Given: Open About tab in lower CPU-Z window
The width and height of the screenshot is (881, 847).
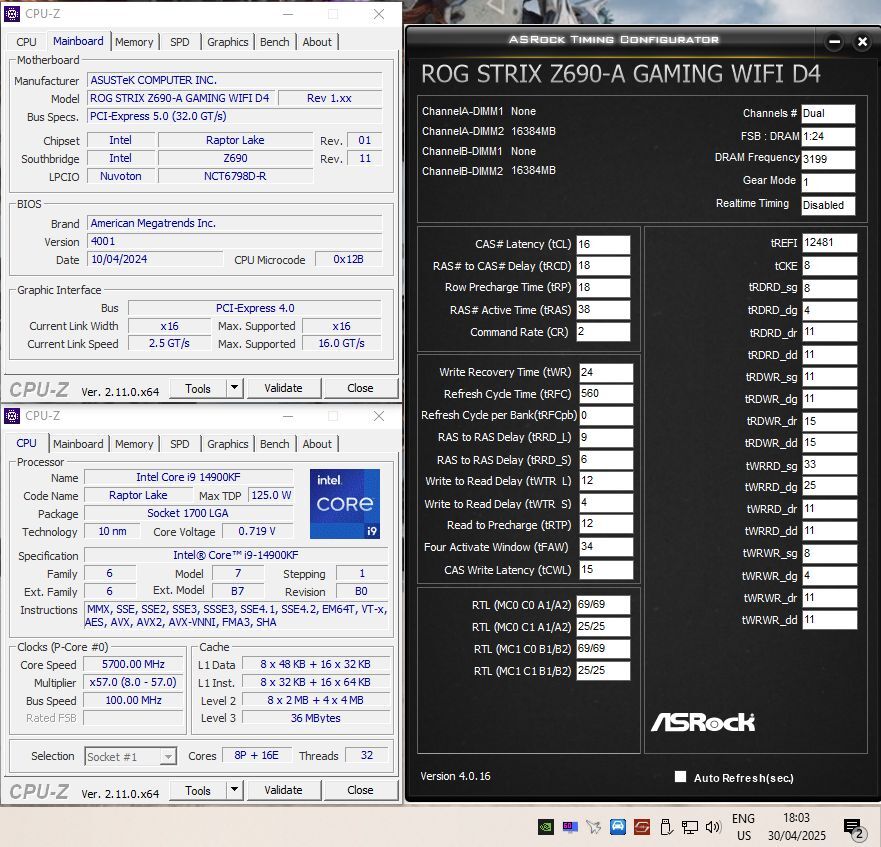Looking at the screenshot, I should click(317, 444).
